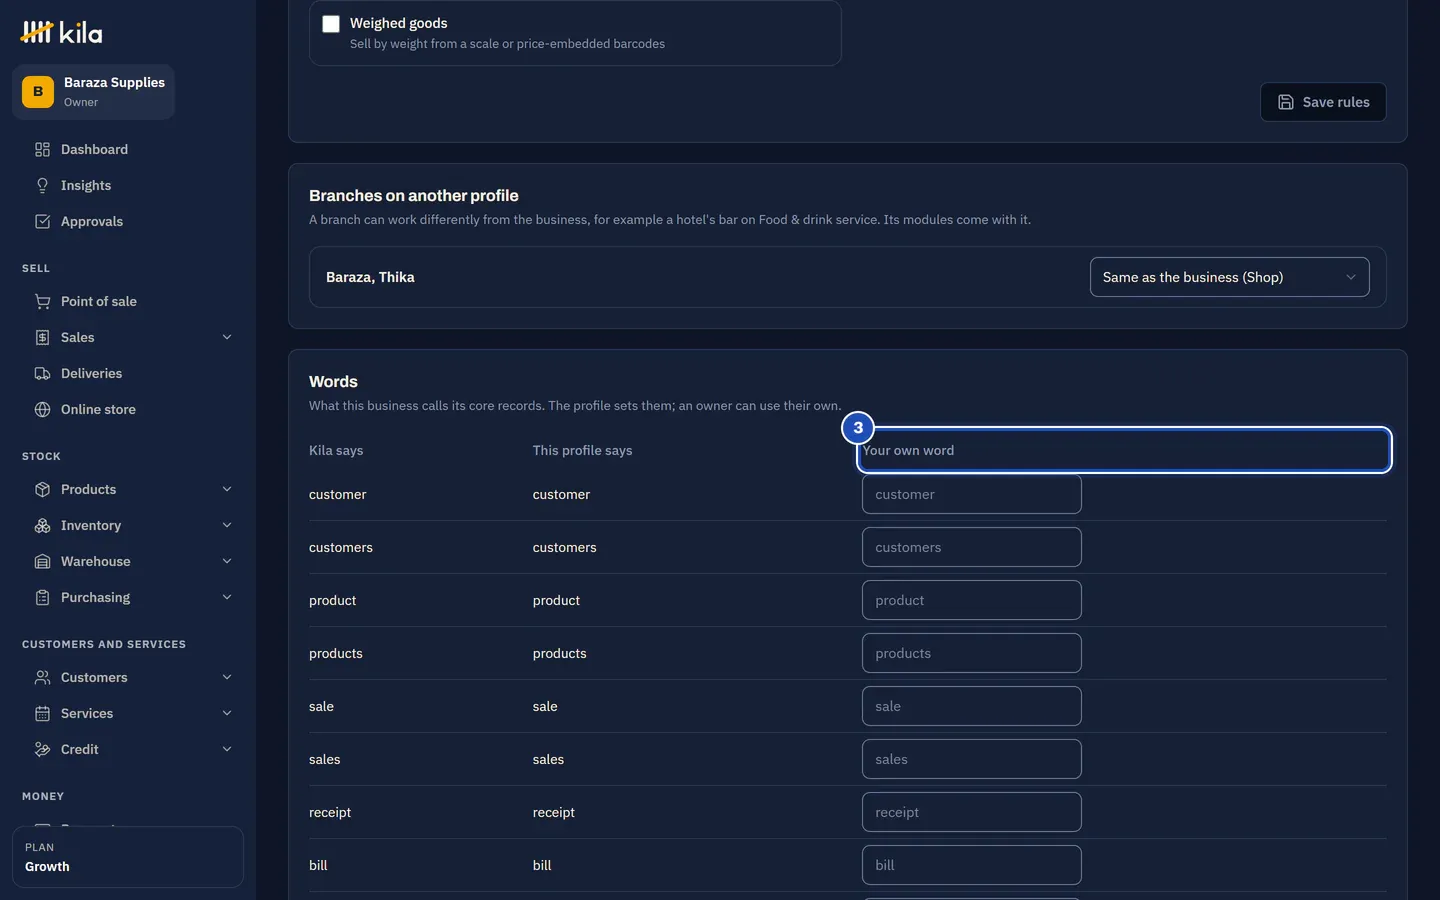Click the Point of sale cart icon
Image resolution: width=1440 pixels, height=900 pixels.
pos(42,301)
